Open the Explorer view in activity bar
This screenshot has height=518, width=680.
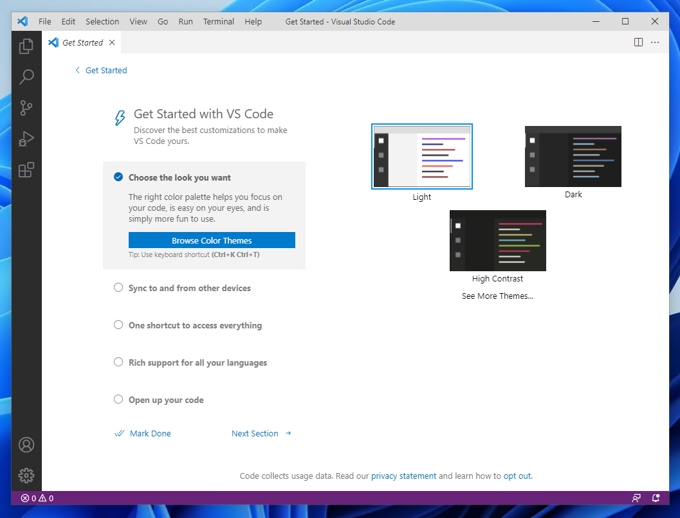[x=26, y=46]
